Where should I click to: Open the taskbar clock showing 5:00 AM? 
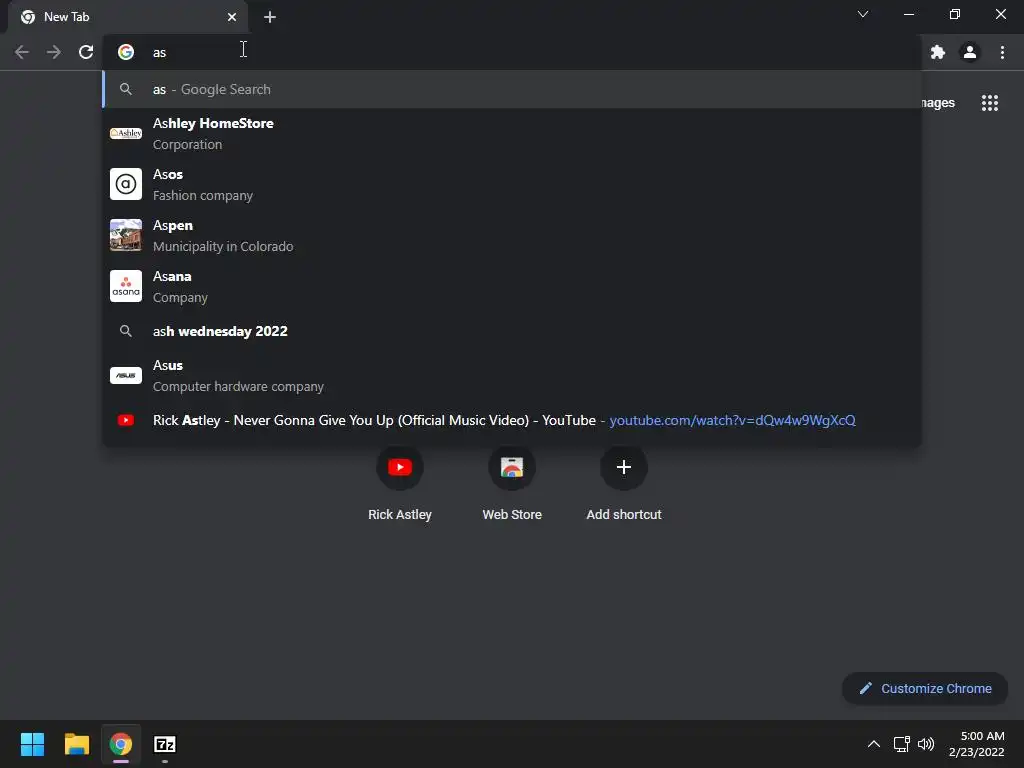tap(977, 744)
